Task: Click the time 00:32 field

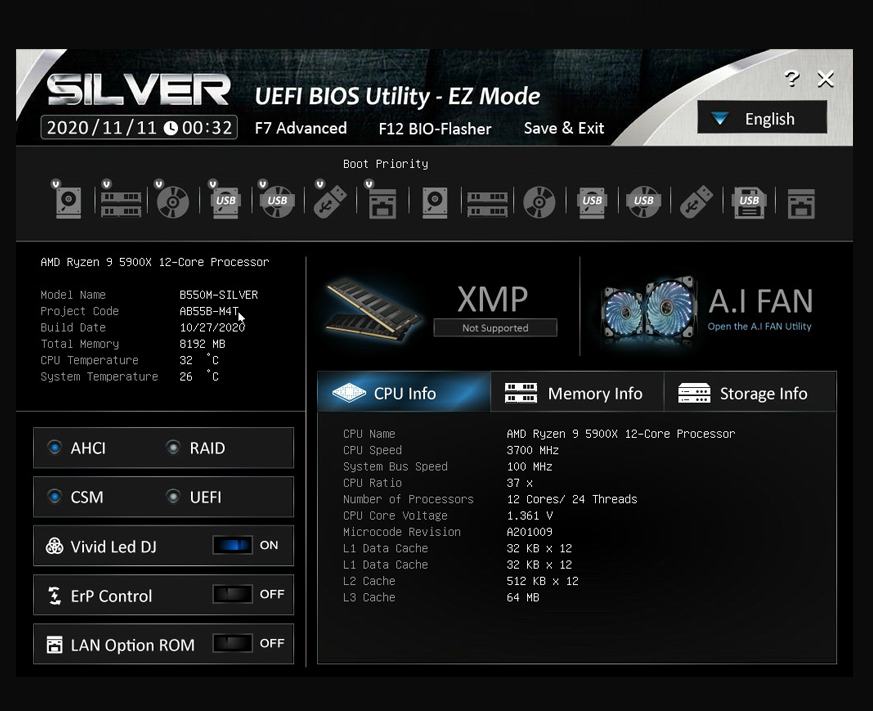Action: [207, 128]
